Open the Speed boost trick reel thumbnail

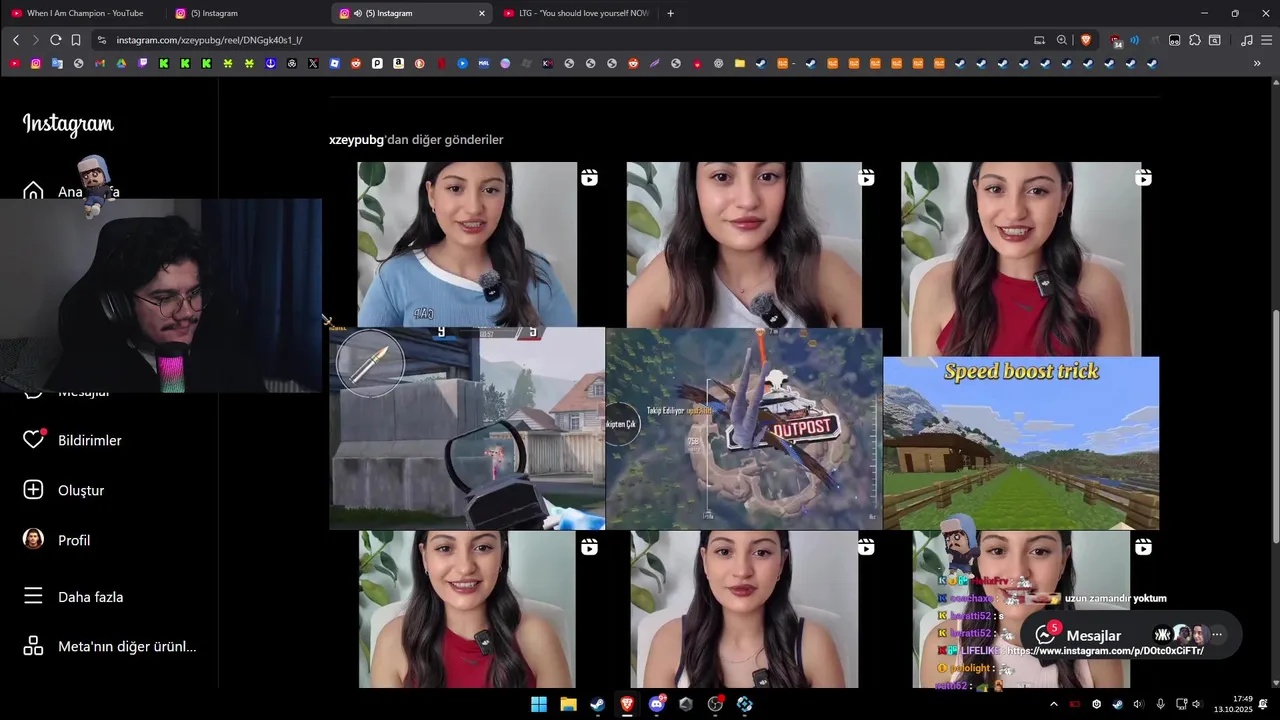click(1021, 443)
